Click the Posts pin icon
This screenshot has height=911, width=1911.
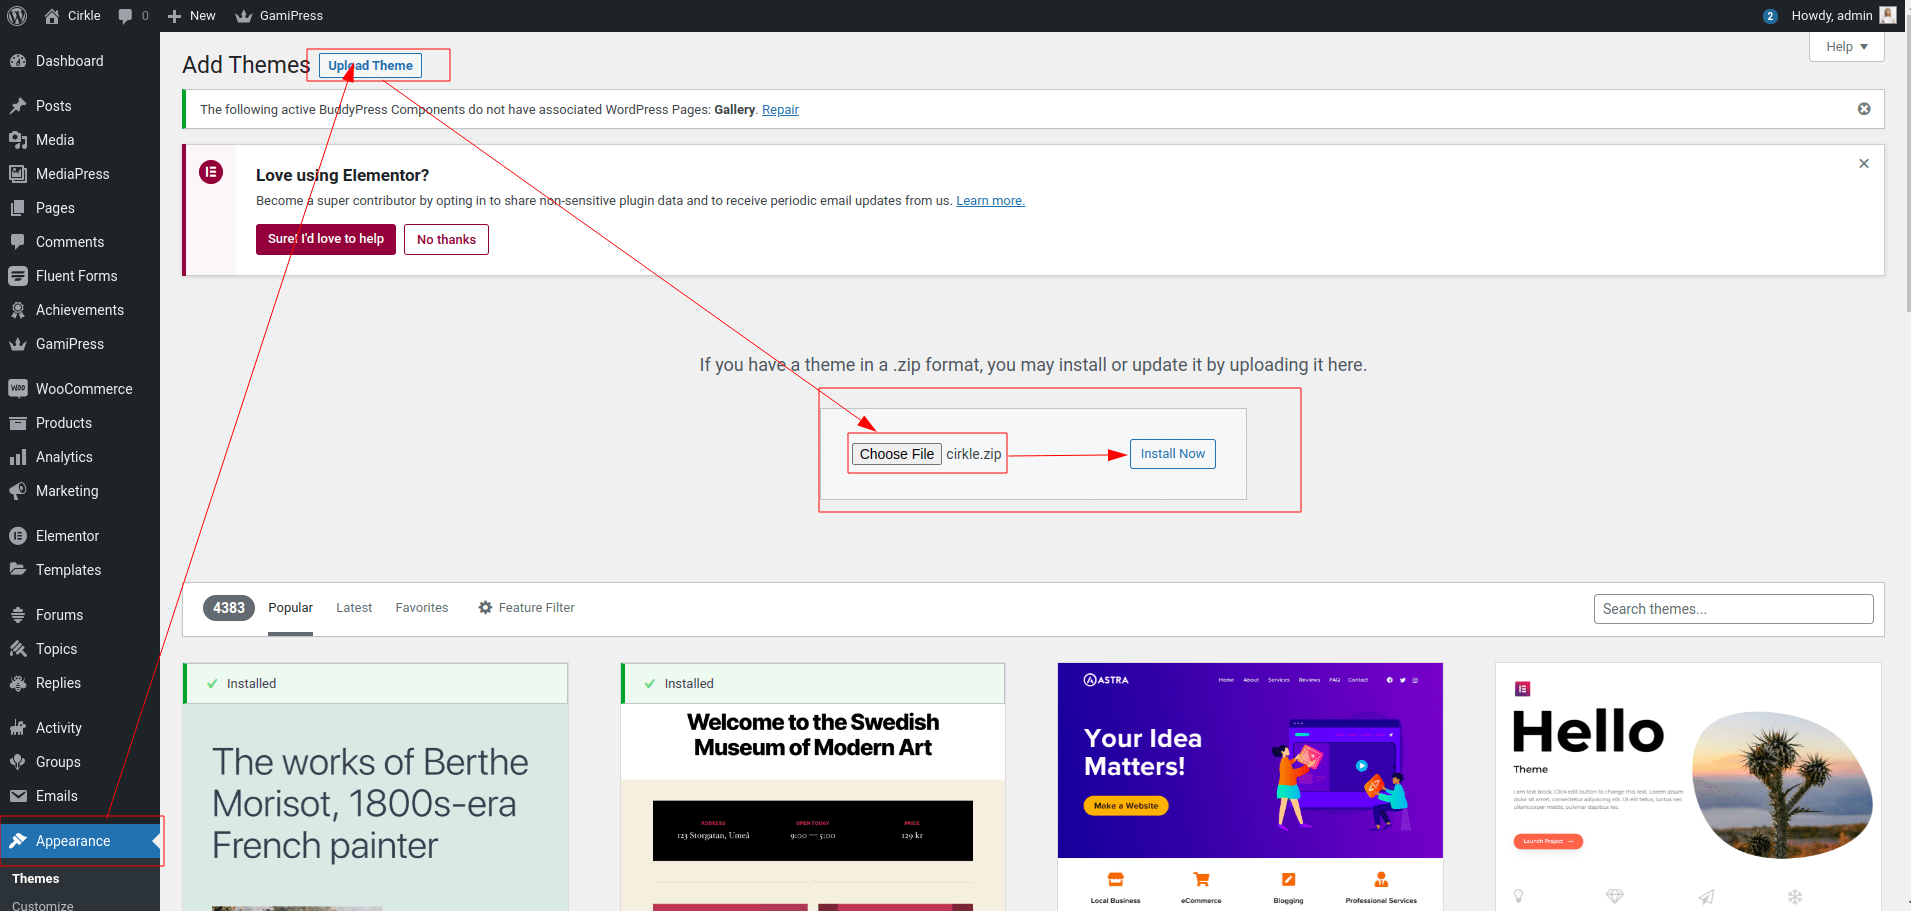[x=18, y=106]
